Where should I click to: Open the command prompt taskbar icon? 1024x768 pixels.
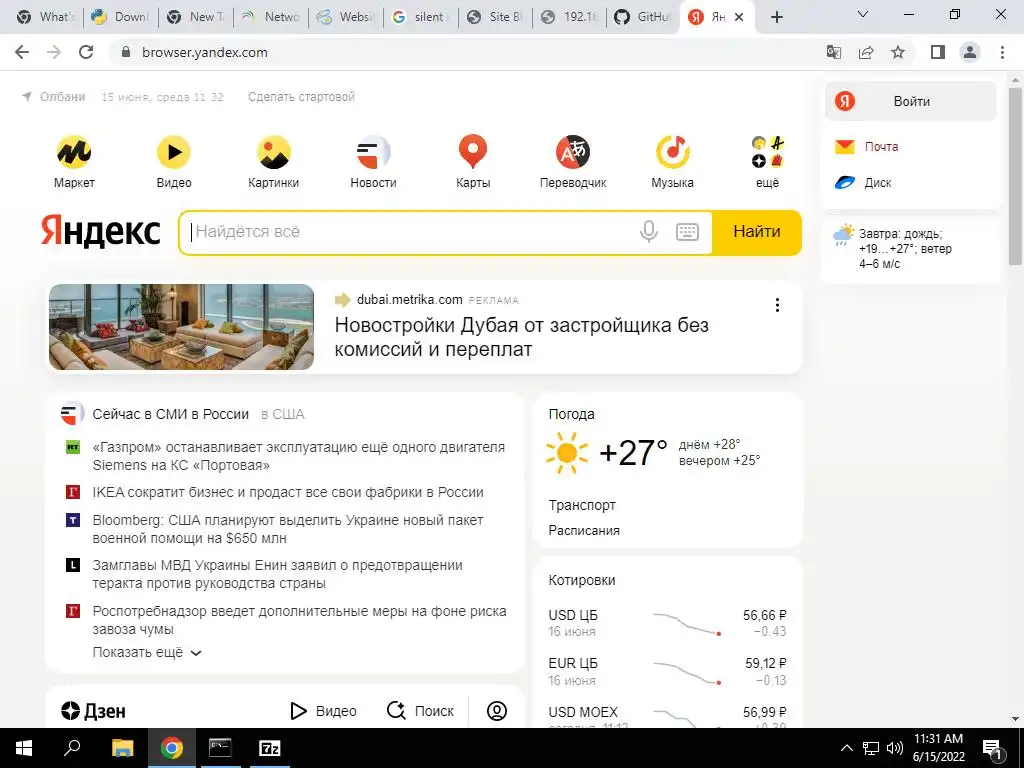[x=220, y=748]
